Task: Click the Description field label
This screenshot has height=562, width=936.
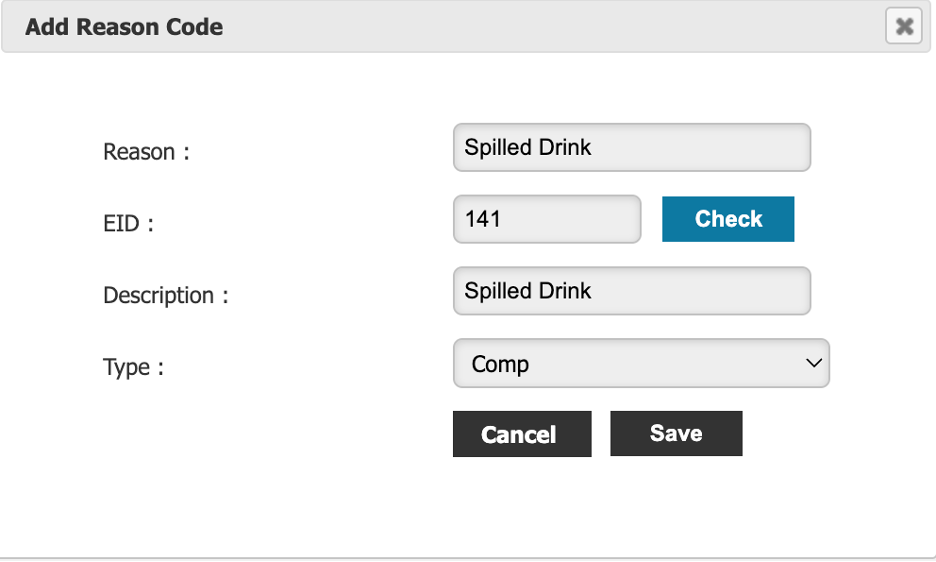Action: coord(166,295)
